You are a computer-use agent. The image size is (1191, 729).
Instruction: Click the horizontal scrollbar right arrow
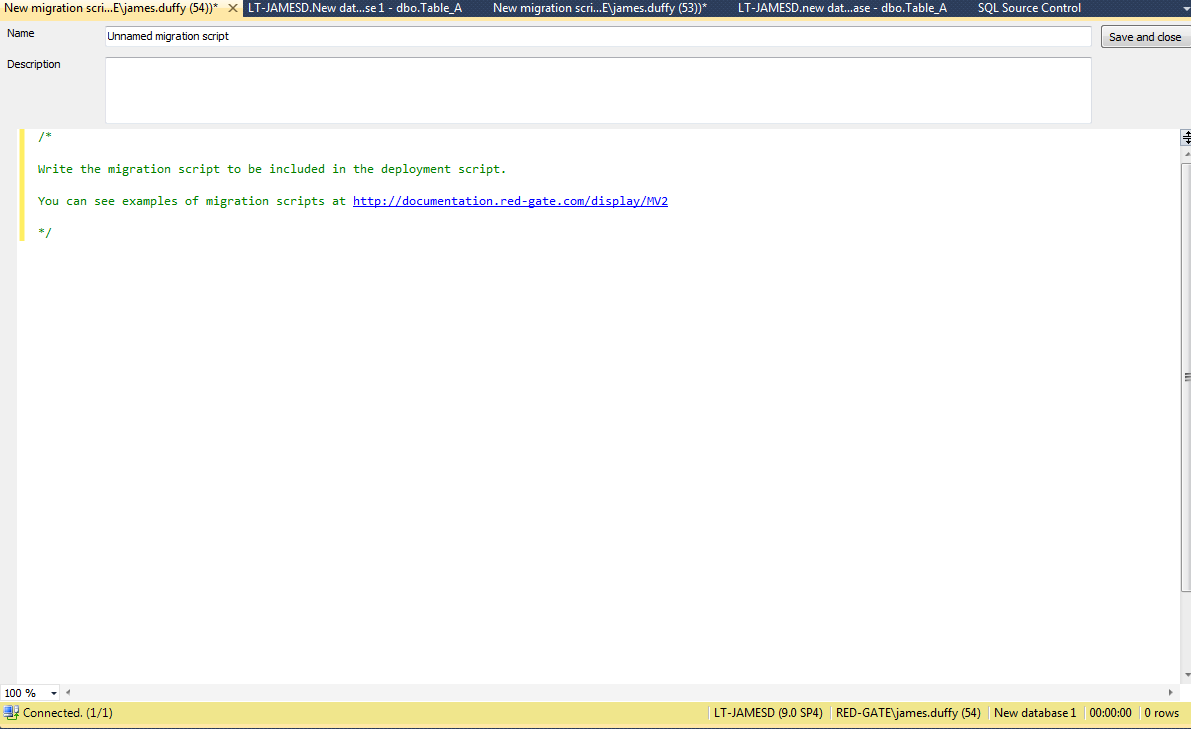click(x=1170, y=692)
